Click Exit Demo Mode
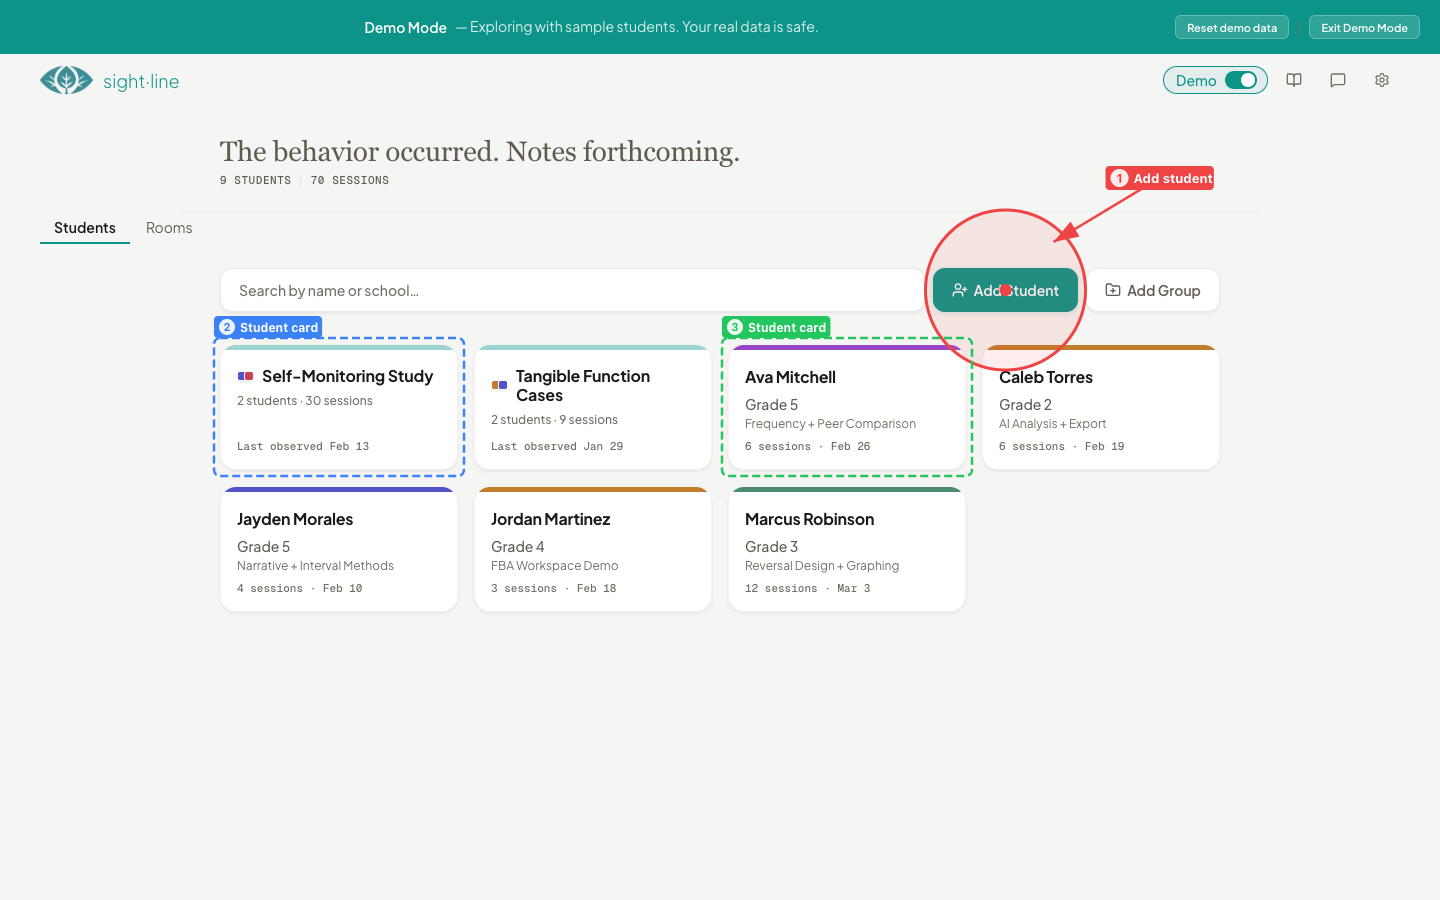 [1364, 27]
